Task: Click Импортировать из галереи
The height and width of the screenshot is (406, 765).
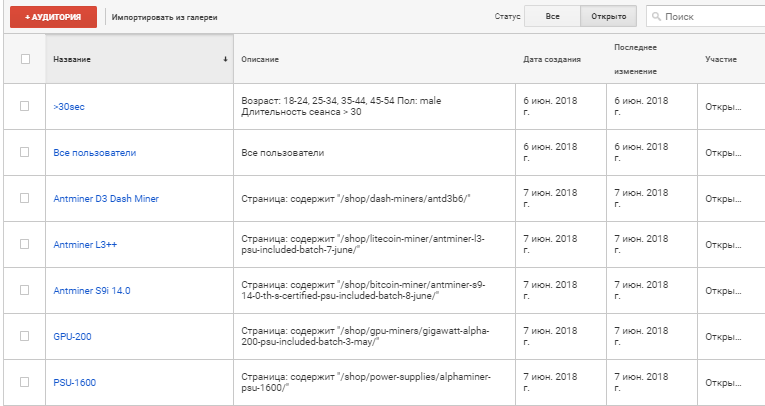Action: [x=164, y=17]
